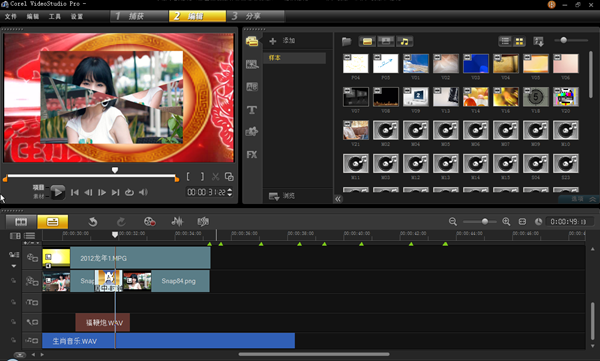The width and height of the screenshot is (600, 361).
Task: Switch to Storyboard view button
Action: coord(21,222)
